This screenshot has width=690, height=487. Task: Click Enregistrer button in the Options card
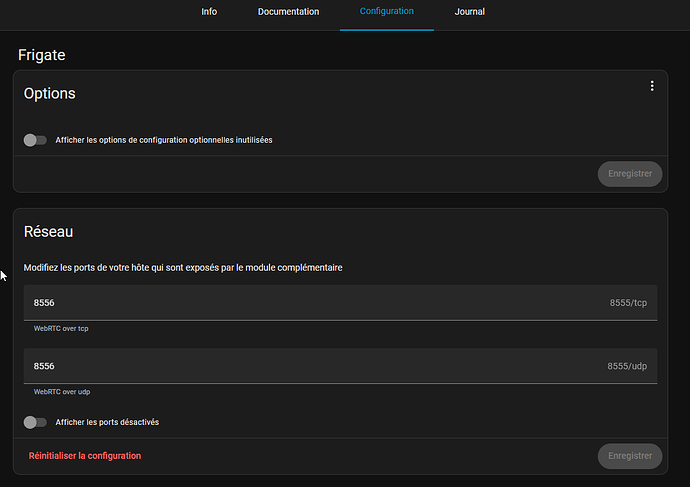pos(629,173)
